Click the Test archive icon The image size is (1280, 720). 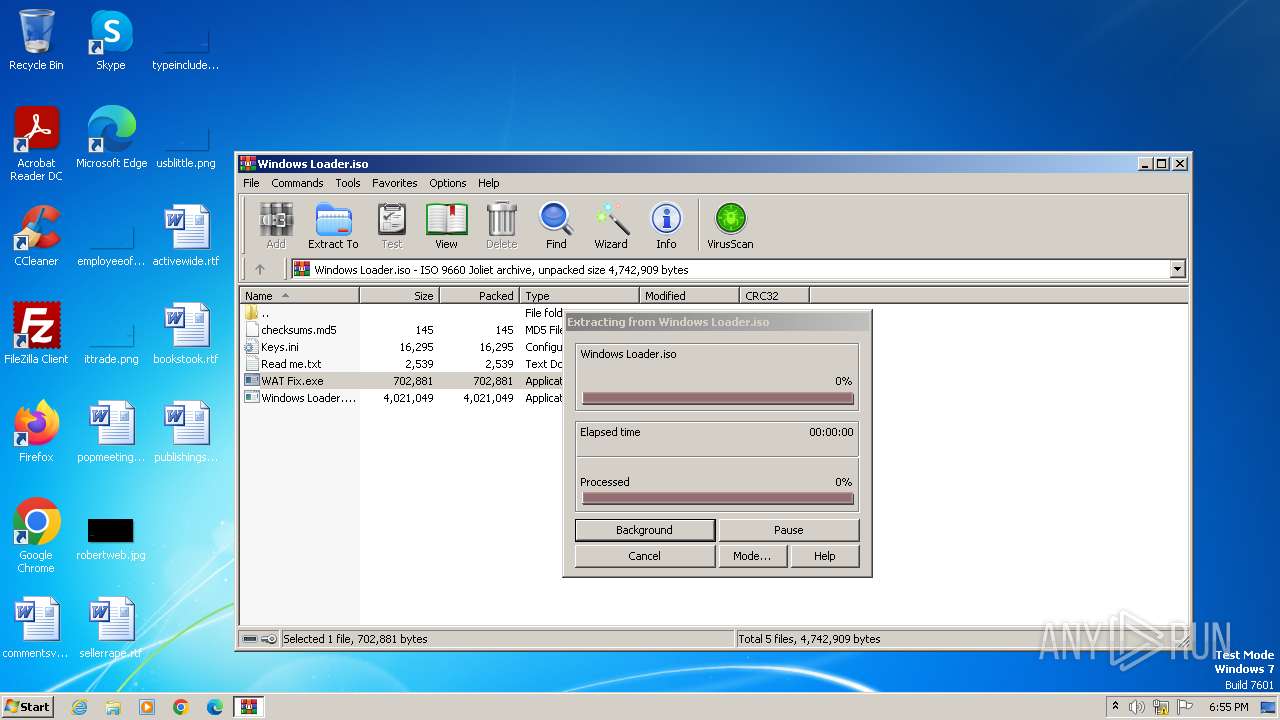(x=391, y=225)
